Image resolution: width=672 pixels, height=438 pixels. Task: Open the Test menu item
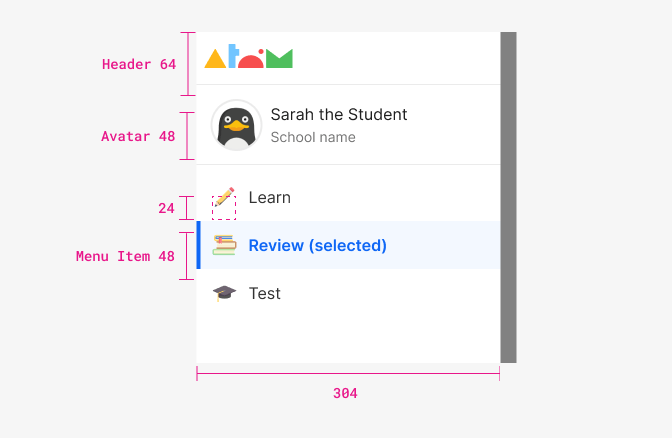point(348,293)
